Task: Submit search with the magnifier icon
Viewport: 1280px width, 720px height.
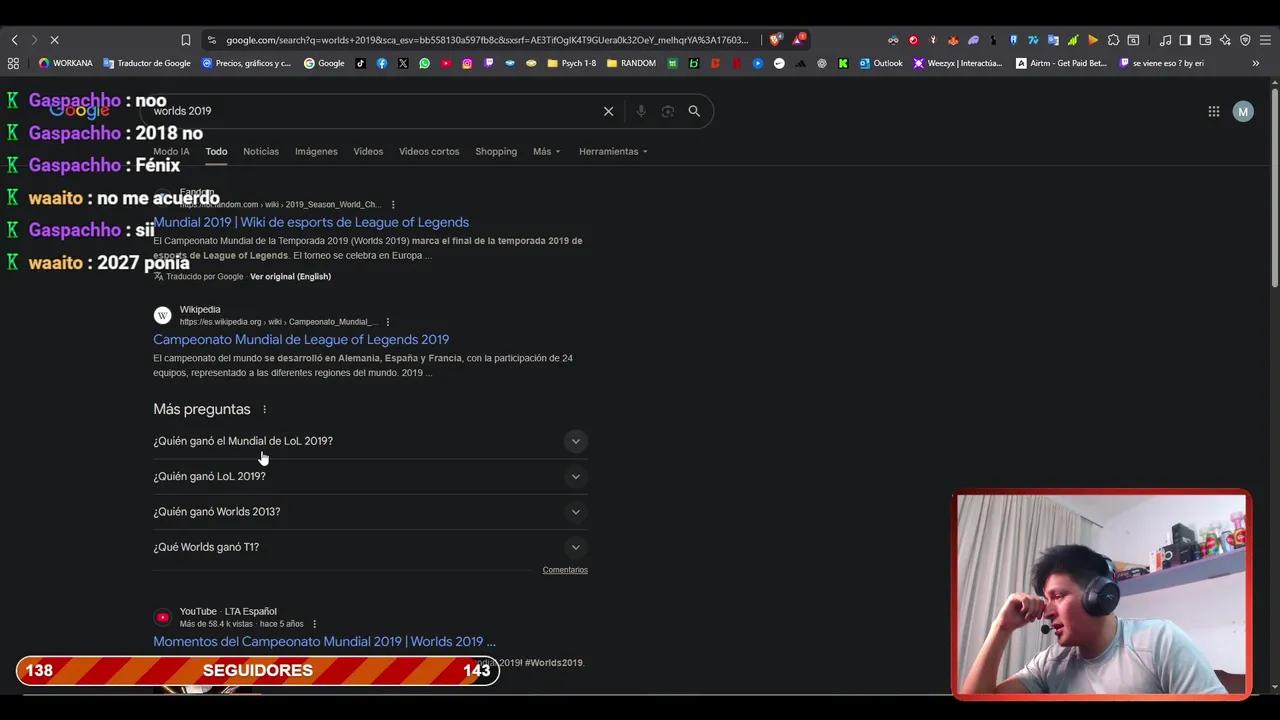Action: pyautogui.click(x=694, y=111)
